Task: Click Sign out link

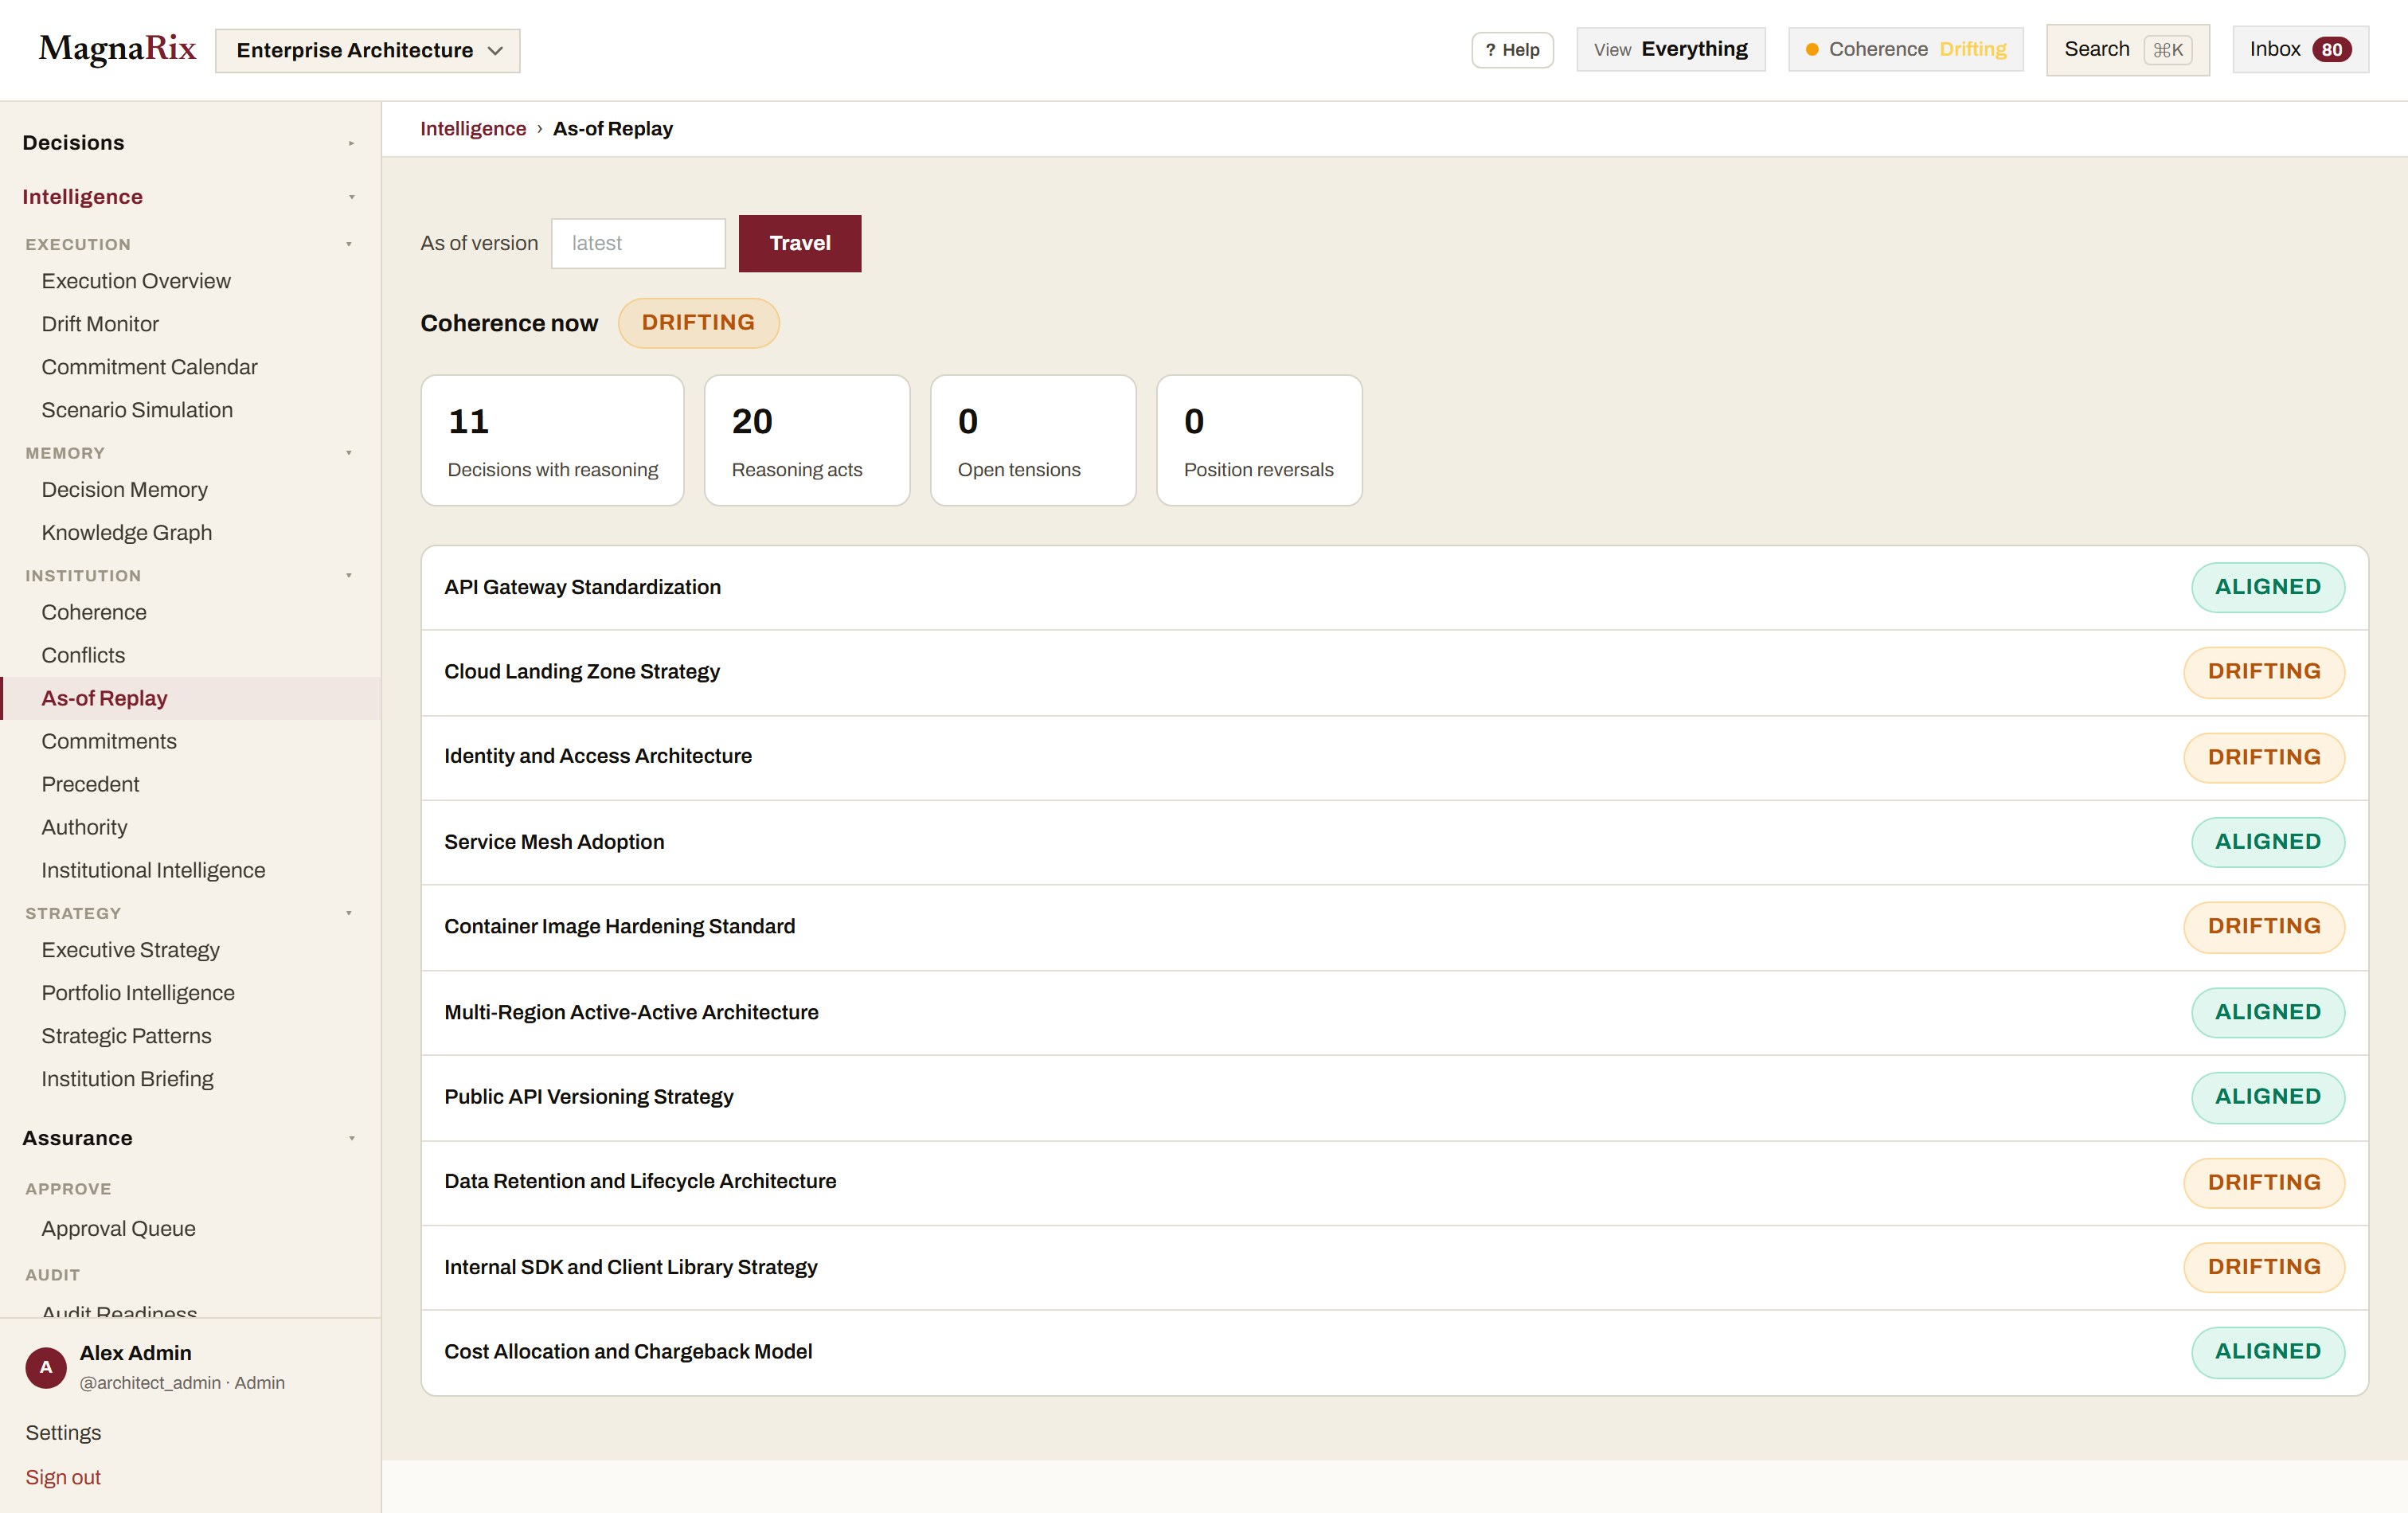Action: pos(63,1477)
